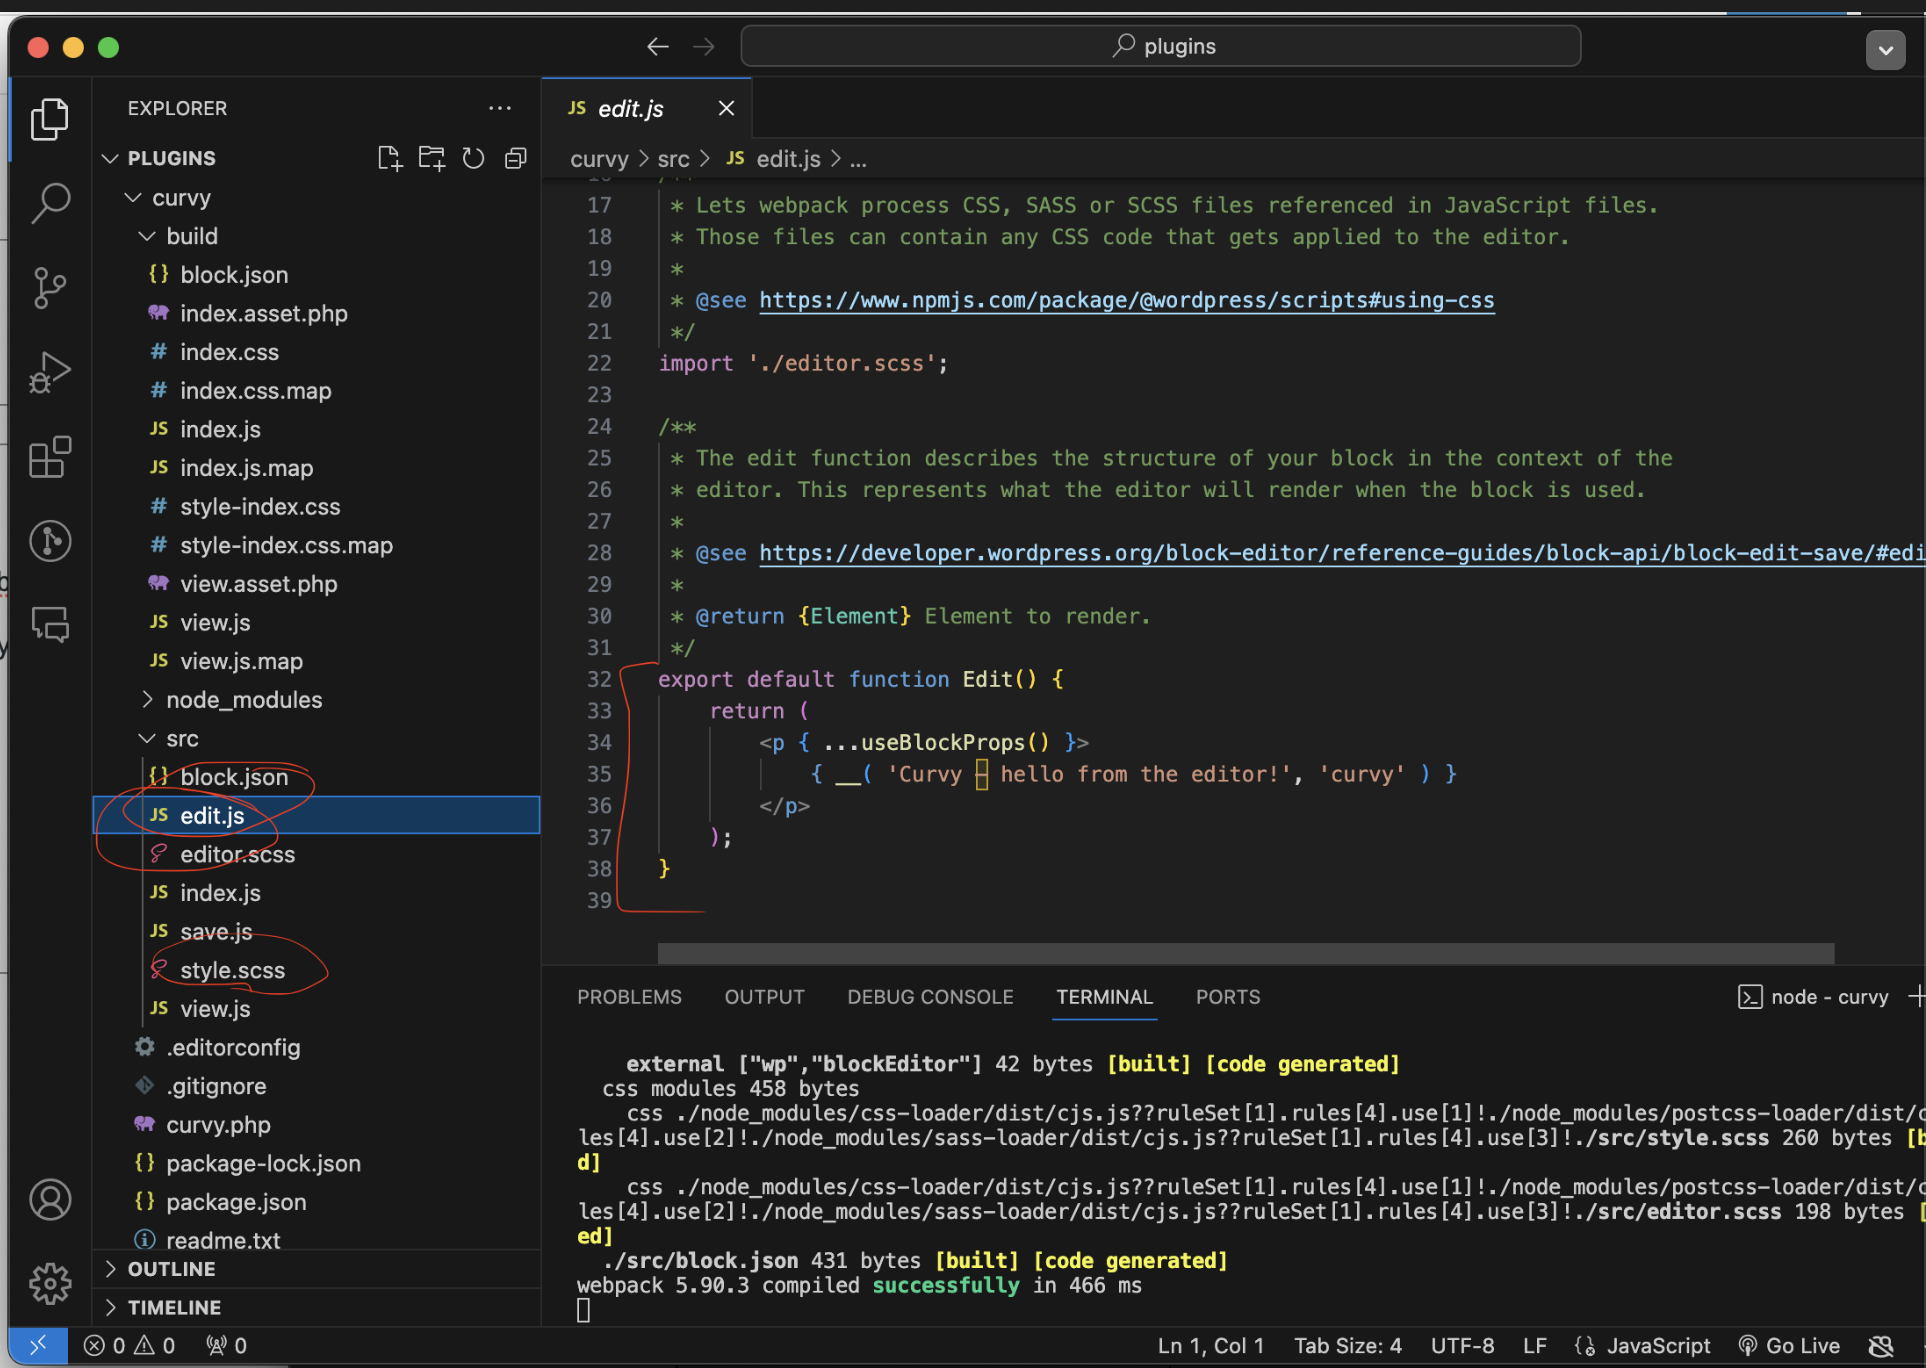
Task: Open the remote window indicator
Action: [38, 1346]
